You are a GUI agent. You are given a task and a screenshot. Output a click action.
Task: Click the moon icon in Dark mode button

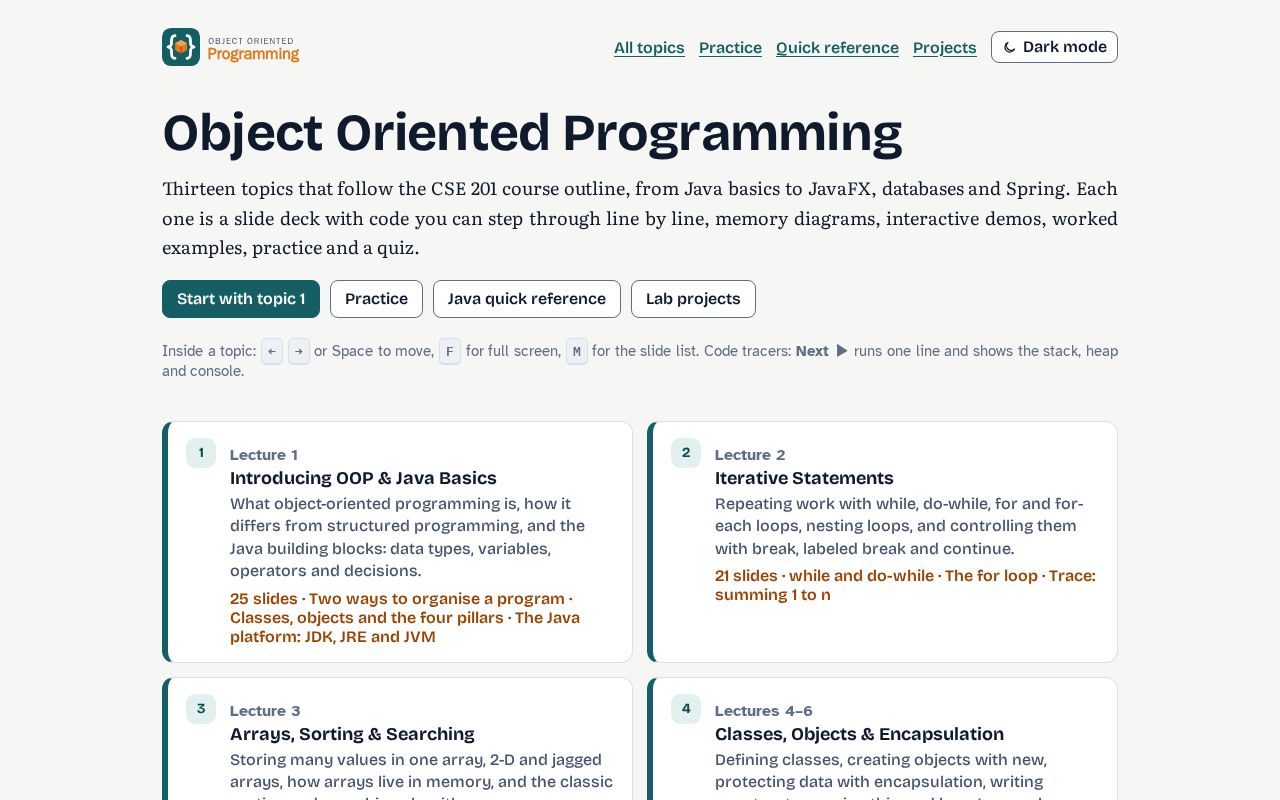click(x=1010, y=47)
